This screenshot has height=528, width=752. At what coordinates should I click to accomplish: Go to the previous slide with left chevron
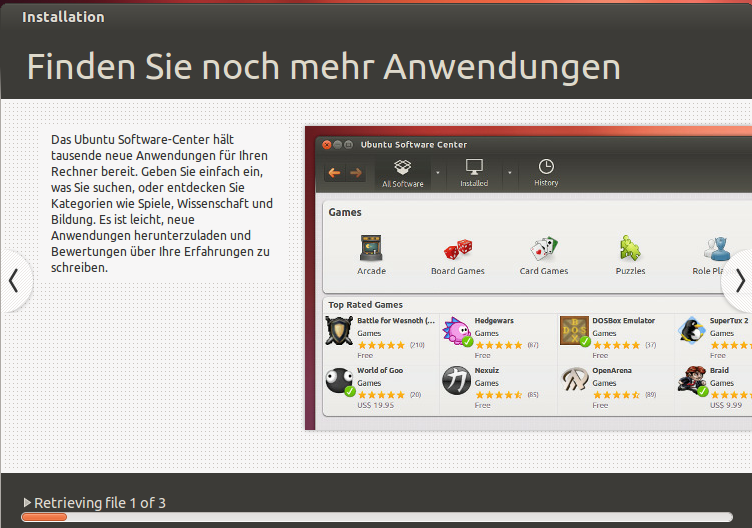click(13, 281)
